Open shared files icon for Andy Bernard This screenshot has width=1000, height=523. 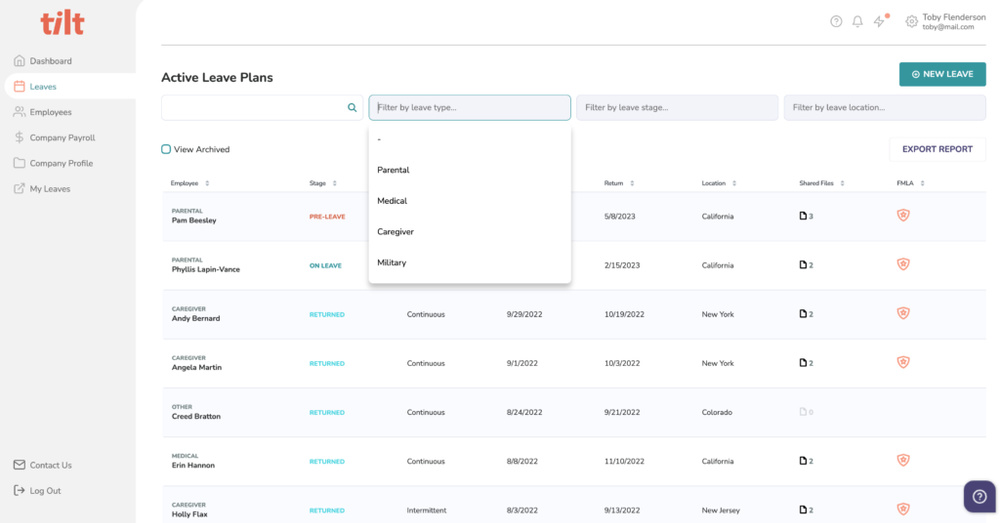coord(806,314)
